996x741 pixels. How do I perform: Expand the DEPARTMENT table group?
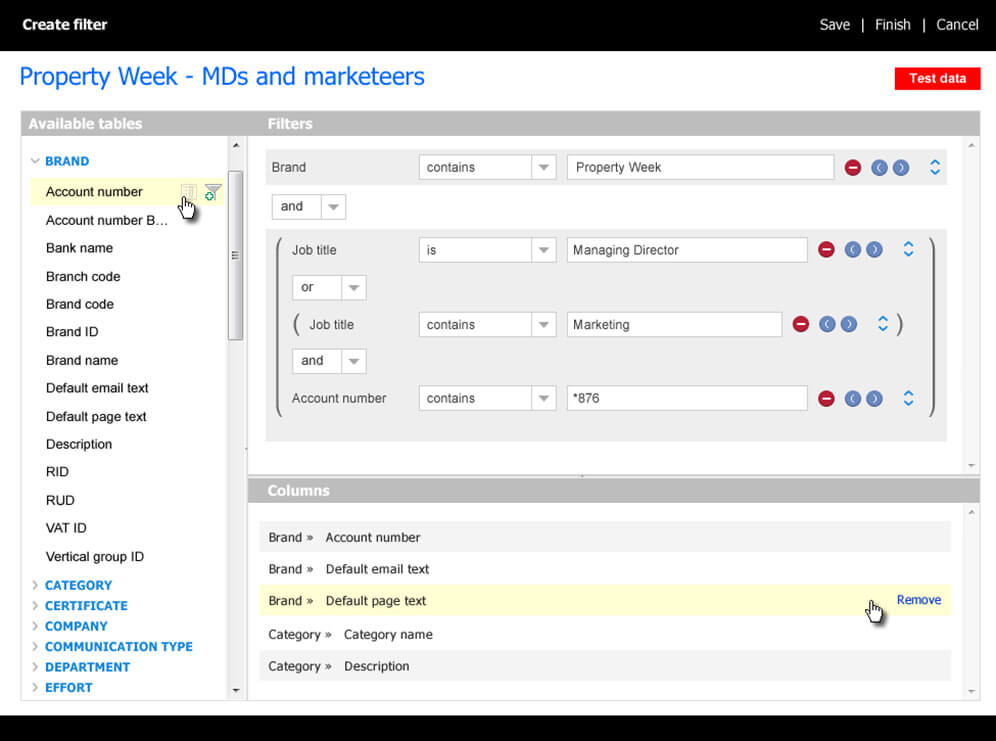tap(35, 667)
